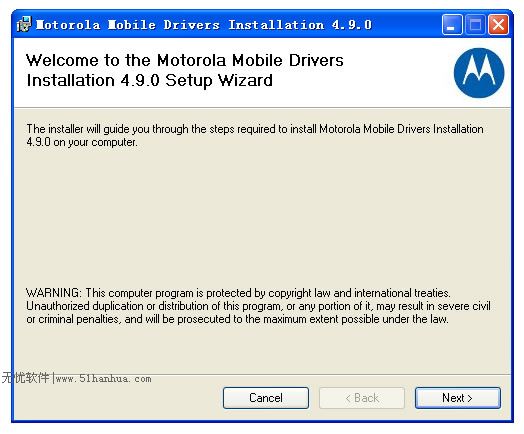Click the round blue Motorola logo

[x=479, y=73]
